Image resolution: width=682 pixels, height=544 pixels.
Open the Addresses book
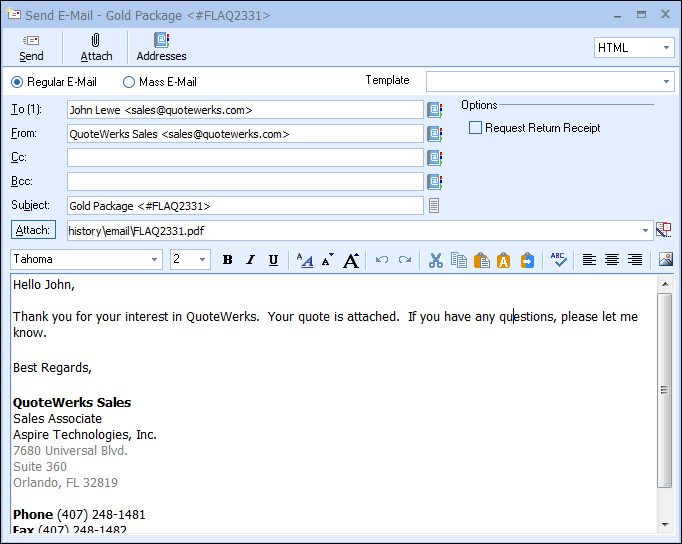pos(161,47)
